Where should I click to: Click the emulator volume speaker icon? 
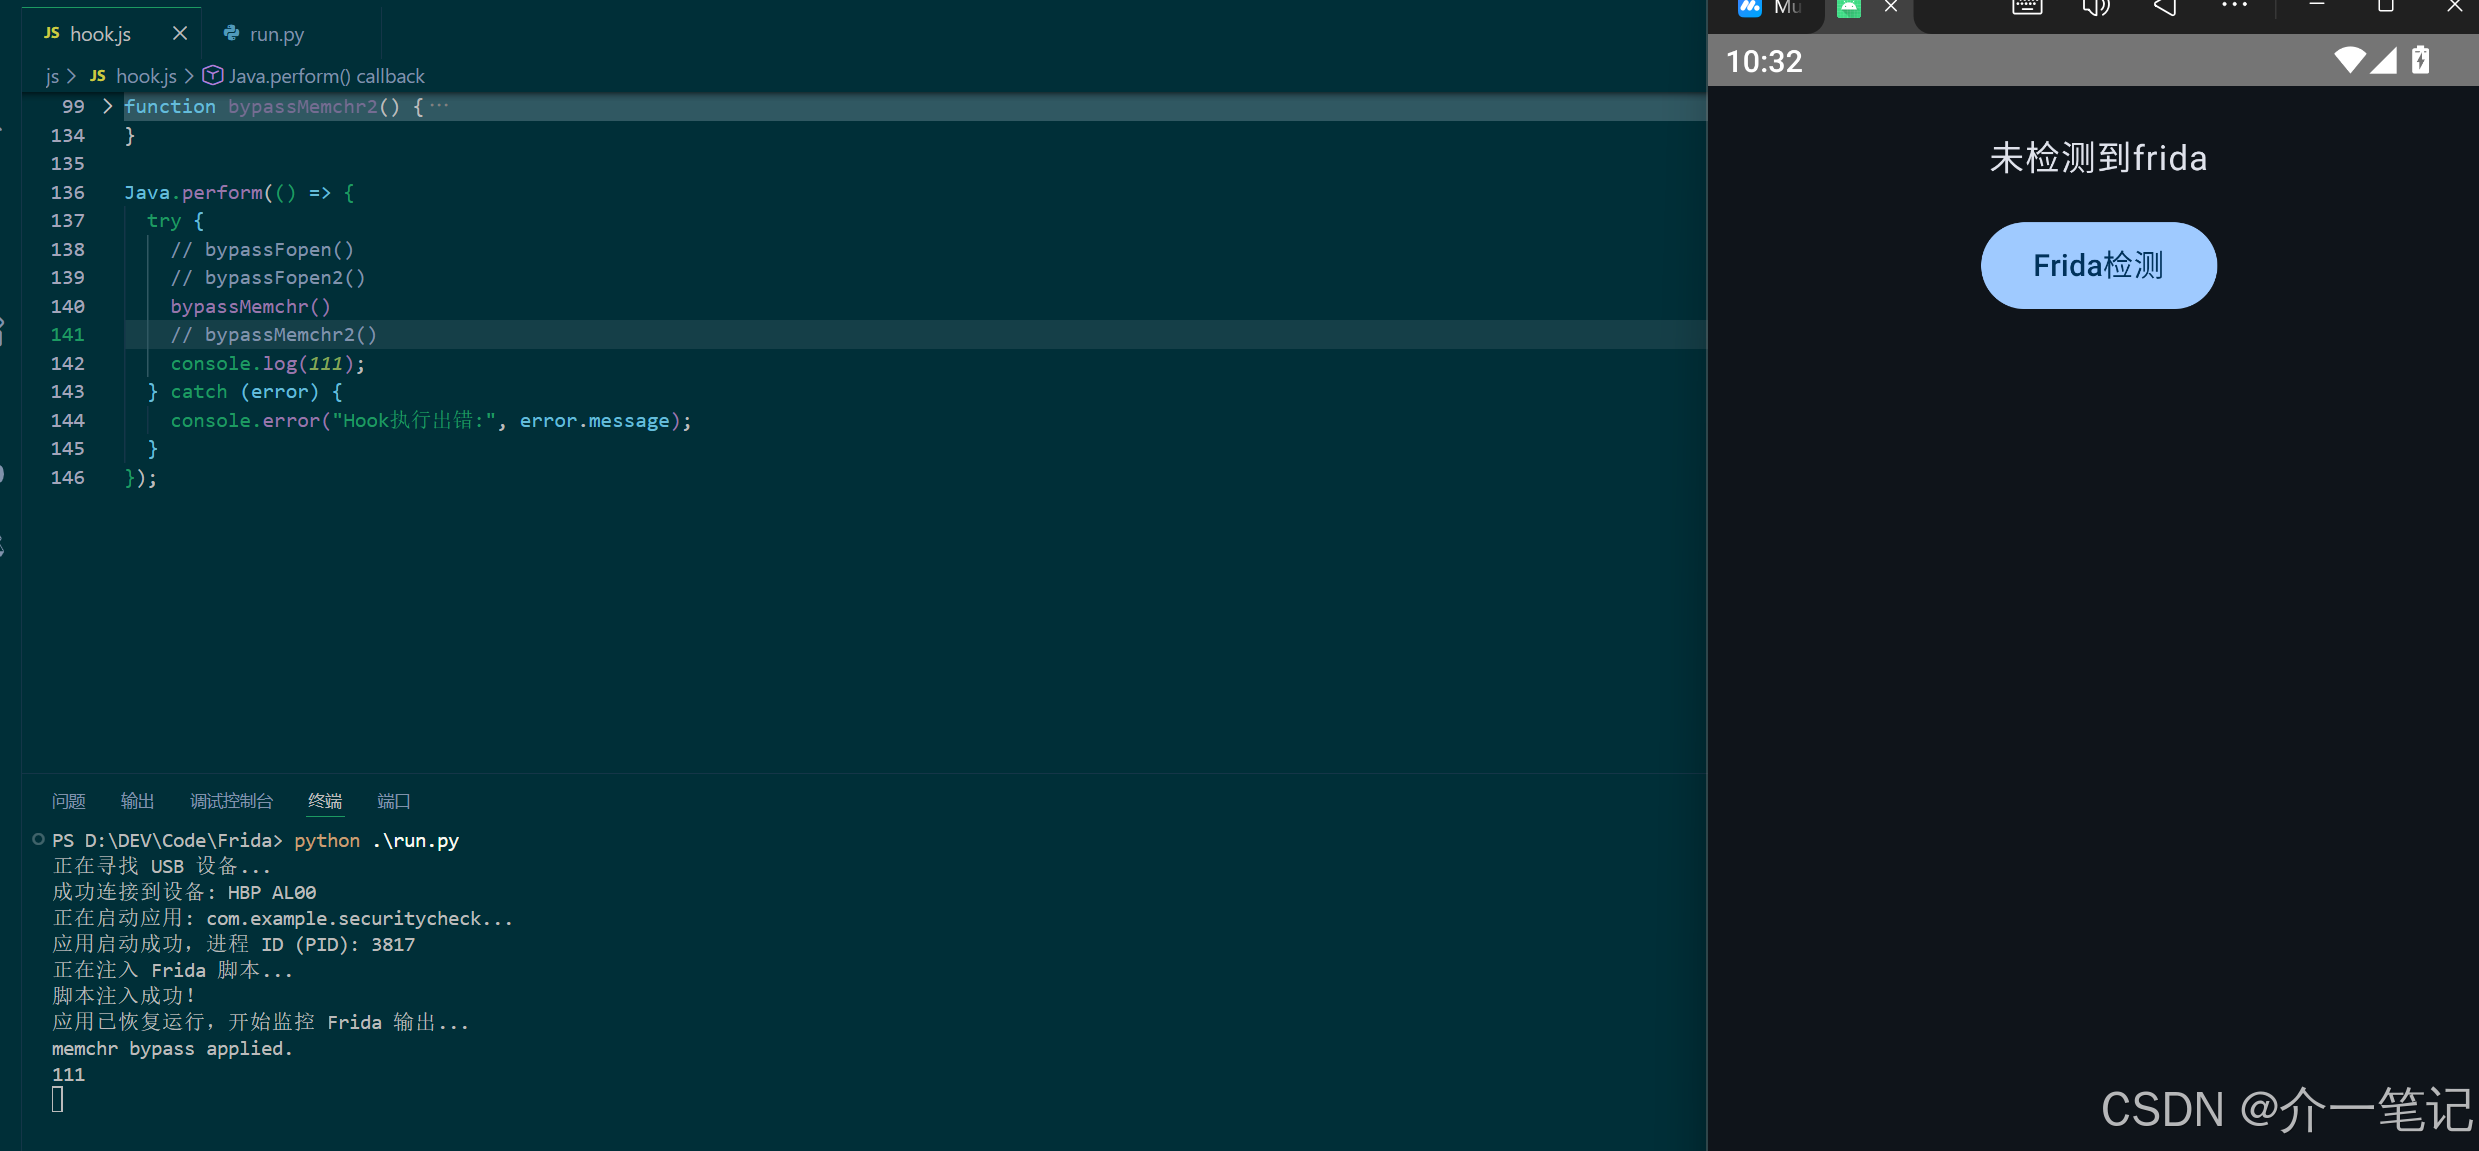(2096, 8)
